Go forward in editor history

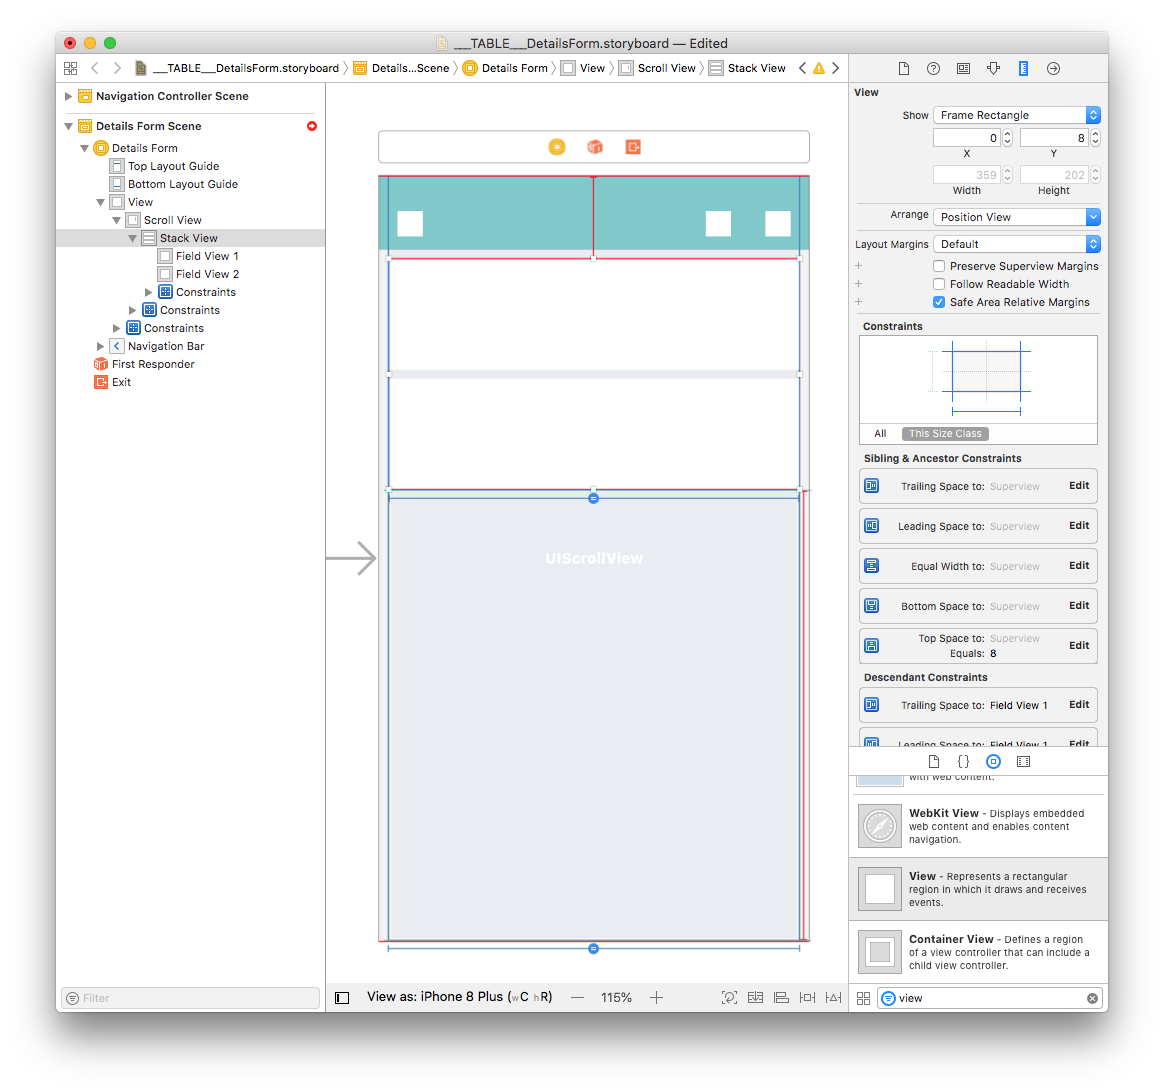click(x=117, y=68)
